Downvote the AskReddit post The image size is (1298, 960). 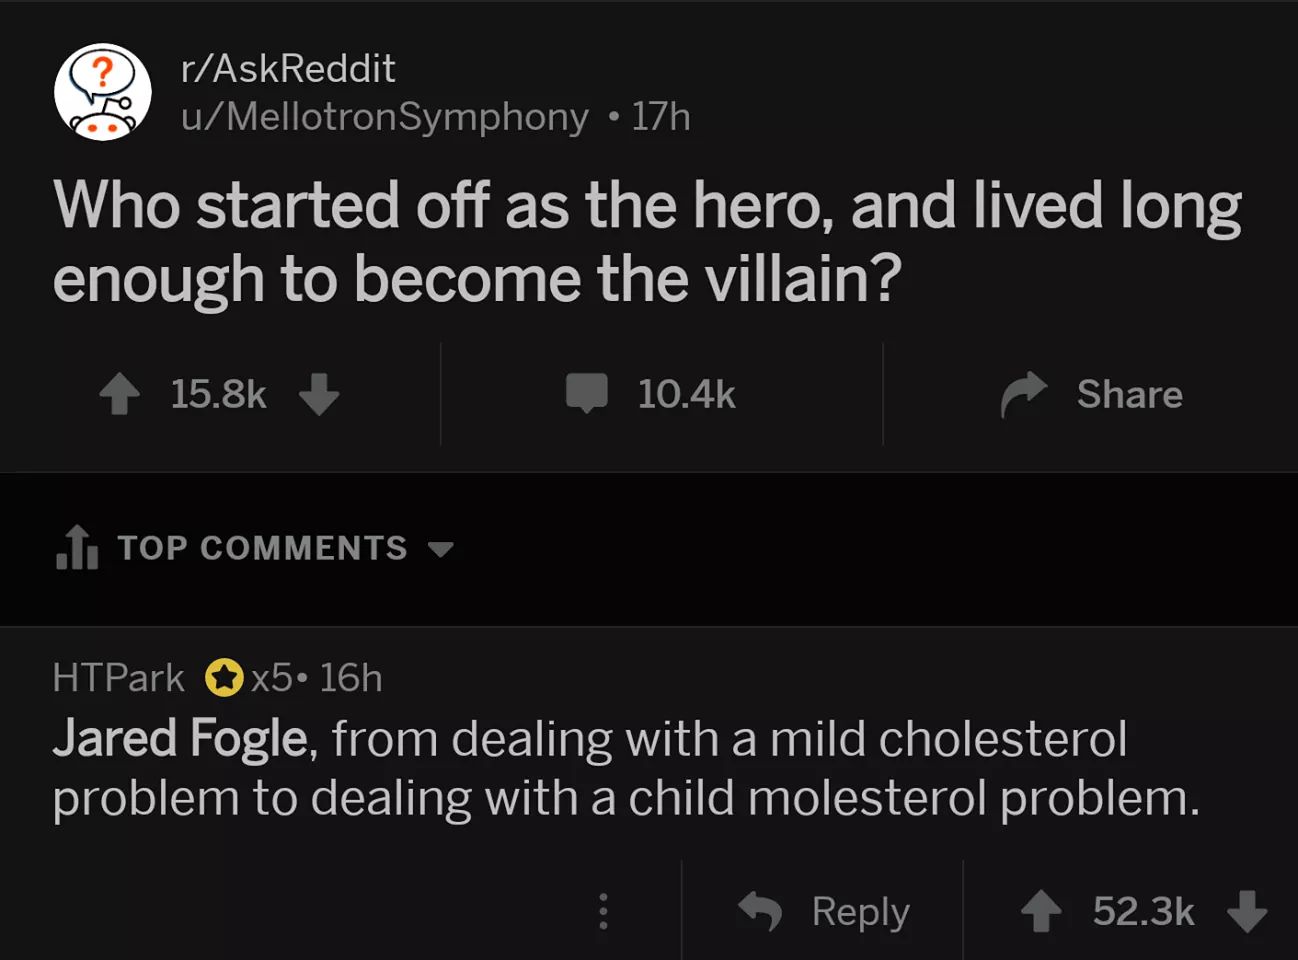[319, 394]
